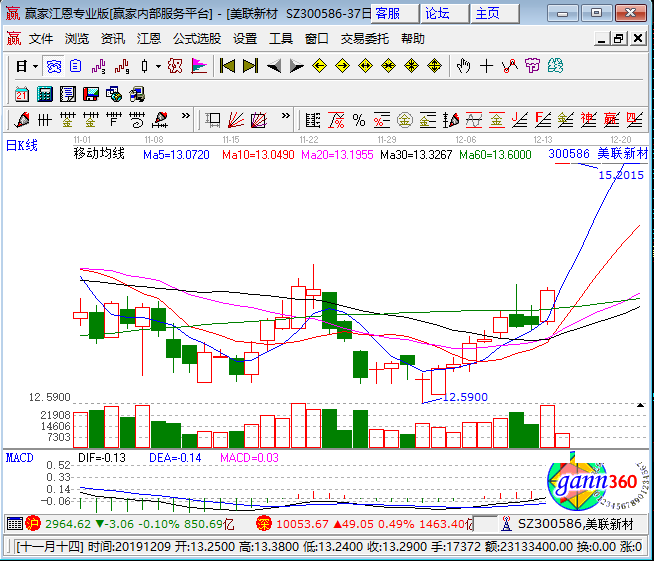
Task: Click the Ma60=13.6000 moving average label
Action: click(495, 155)
